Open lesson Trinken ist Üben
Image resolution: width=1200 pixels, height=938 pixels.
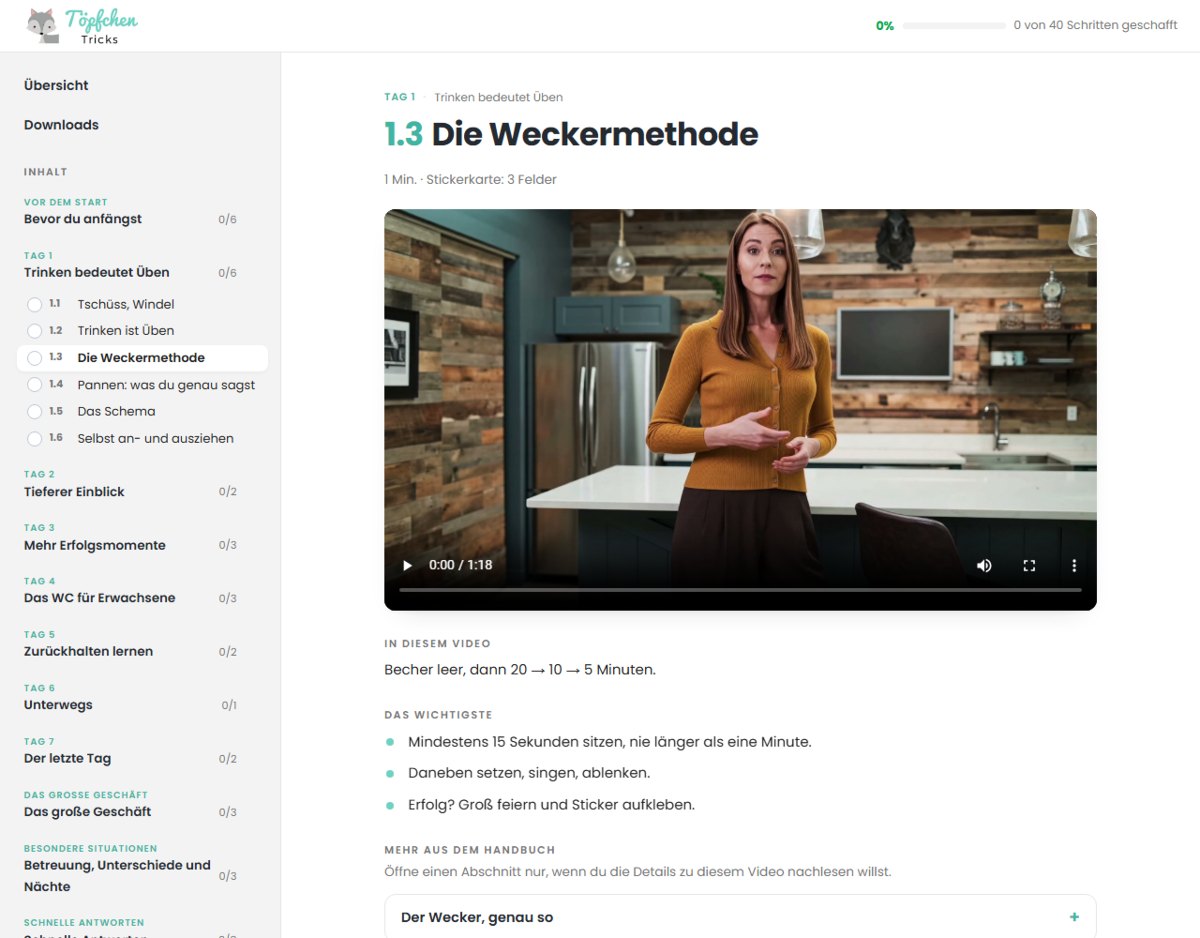126,331
